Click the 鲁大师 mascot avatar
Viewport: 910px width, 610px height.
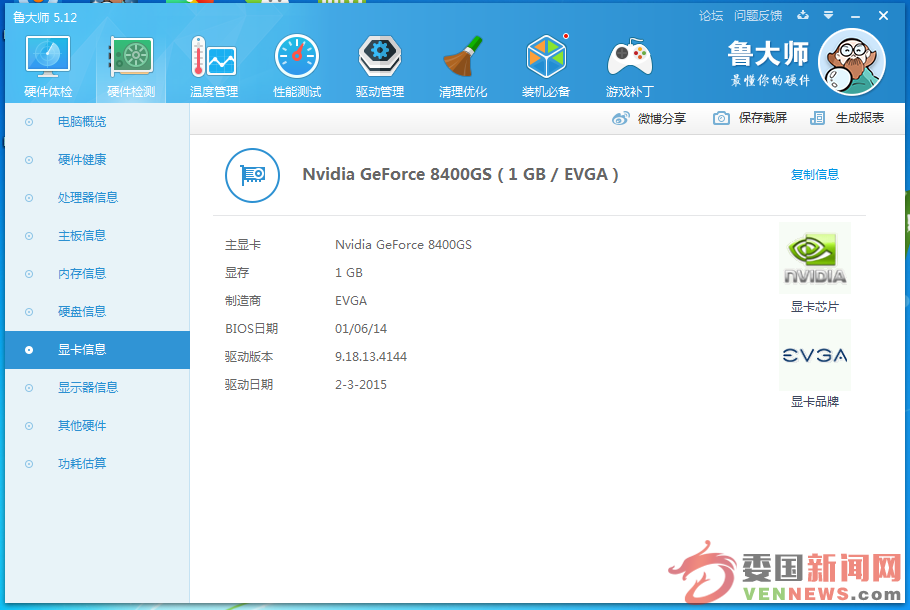pyautogui.click(x=851, y=62)
